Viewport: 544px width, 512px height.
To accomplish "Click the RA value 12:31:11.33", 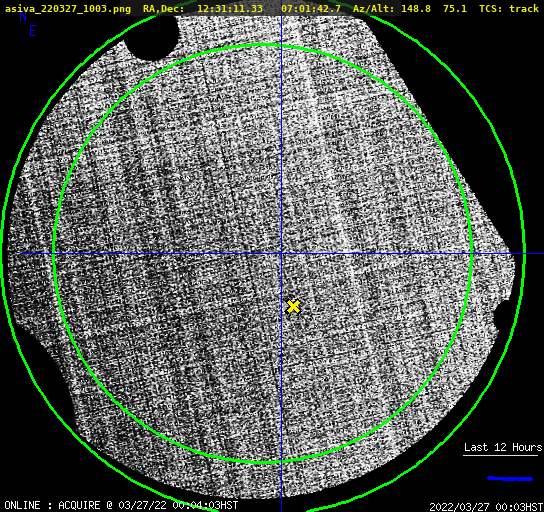I will (230, 8).
